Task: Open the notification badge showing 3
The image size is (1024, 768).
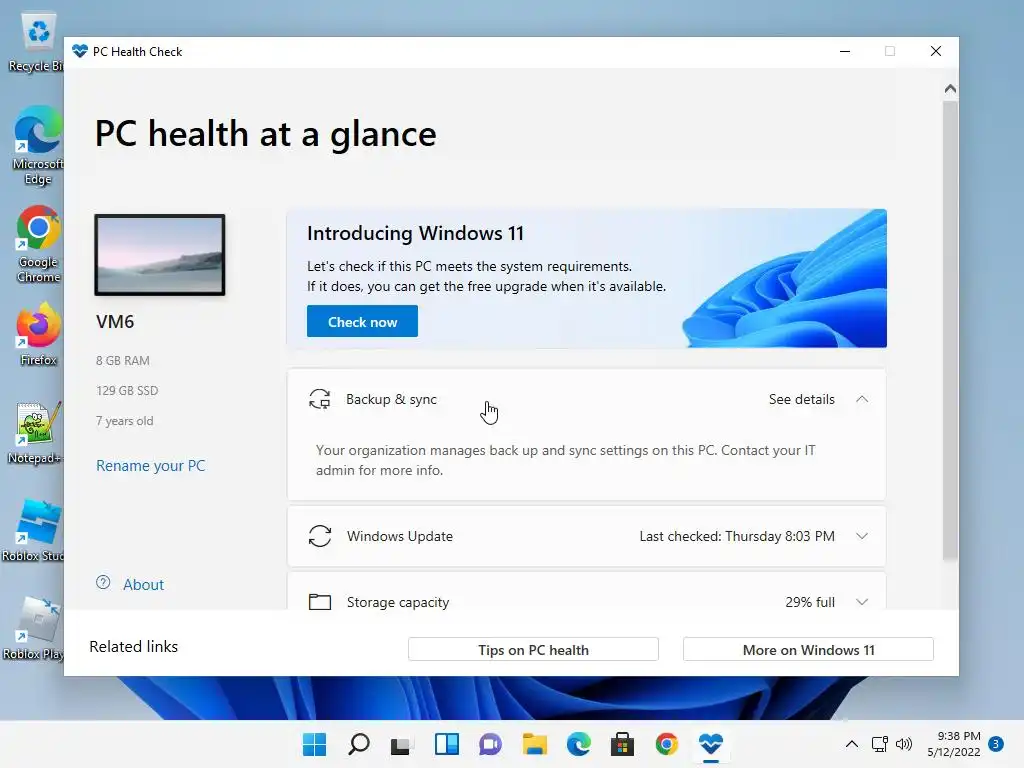Action: pos(996,744)
